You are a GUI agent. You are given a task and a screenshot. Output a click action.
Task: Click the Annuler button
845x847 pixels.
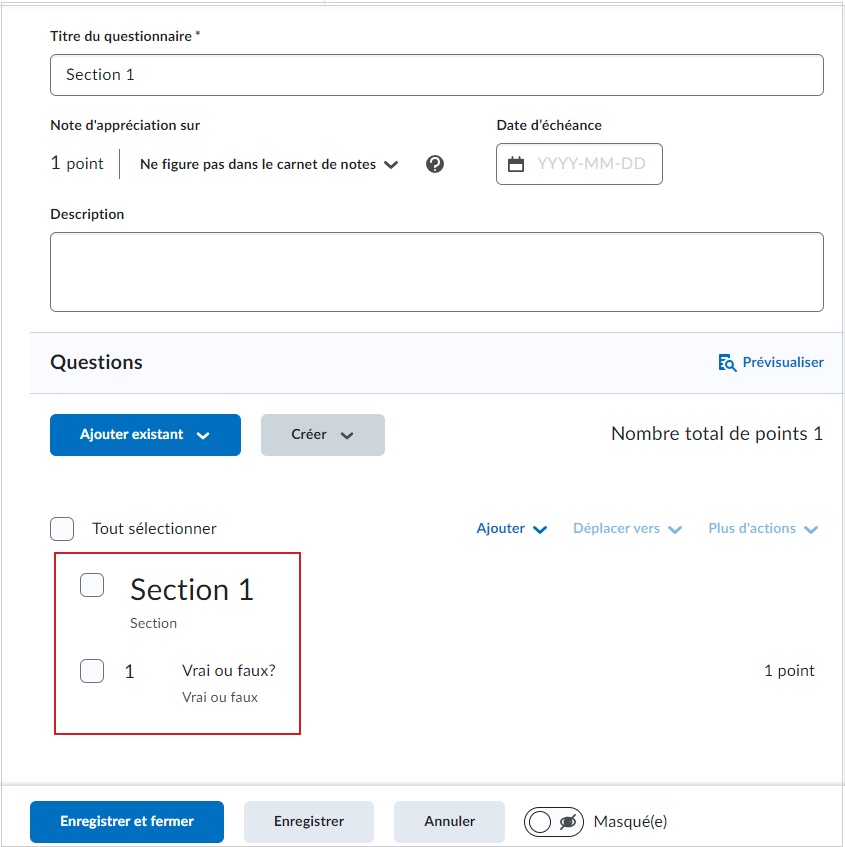click(x=450, y=822)
